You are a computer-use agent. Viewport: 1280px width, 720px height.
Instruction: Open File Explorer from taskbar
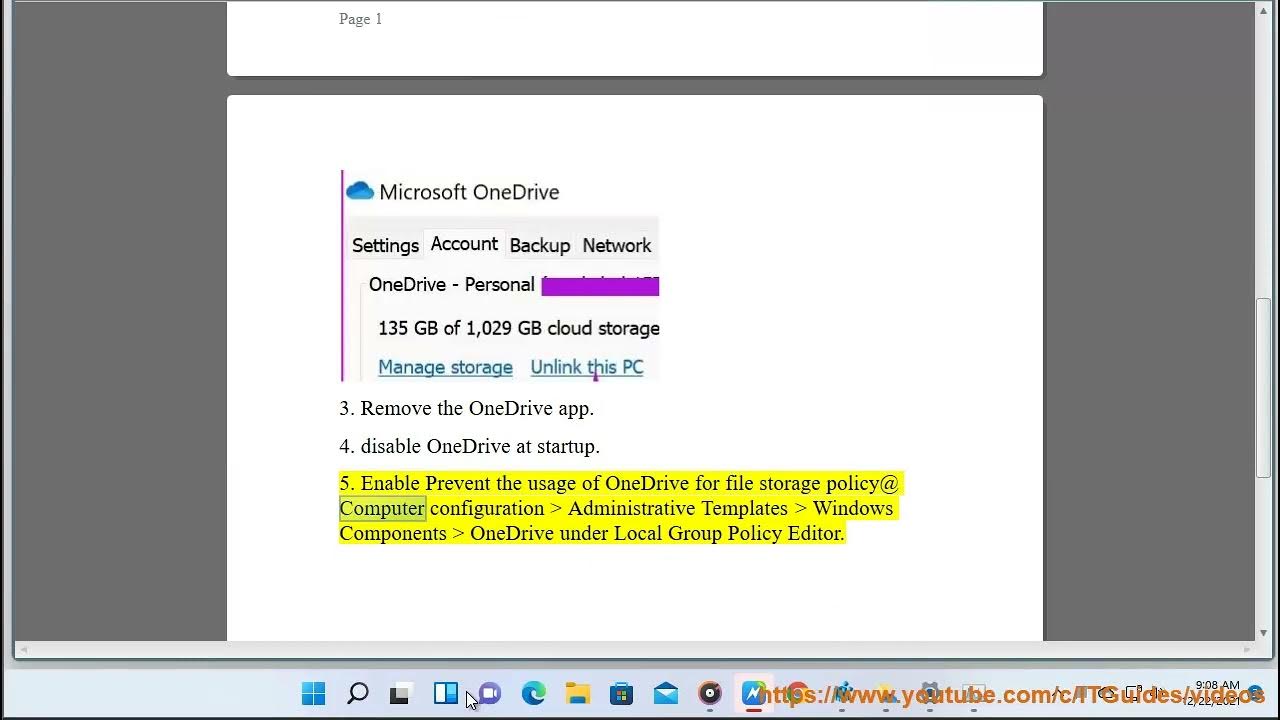point(577,693)
